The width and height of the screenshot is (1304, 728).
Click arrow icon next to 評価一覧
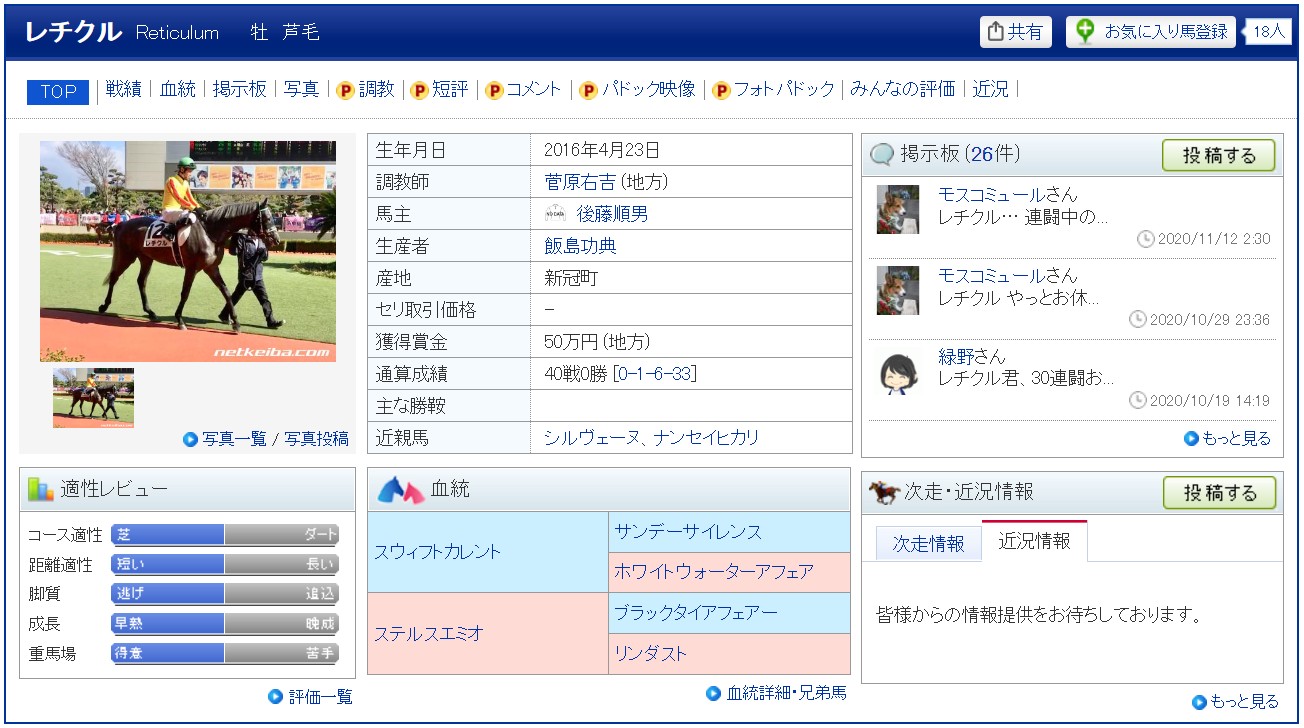(275, 696)
